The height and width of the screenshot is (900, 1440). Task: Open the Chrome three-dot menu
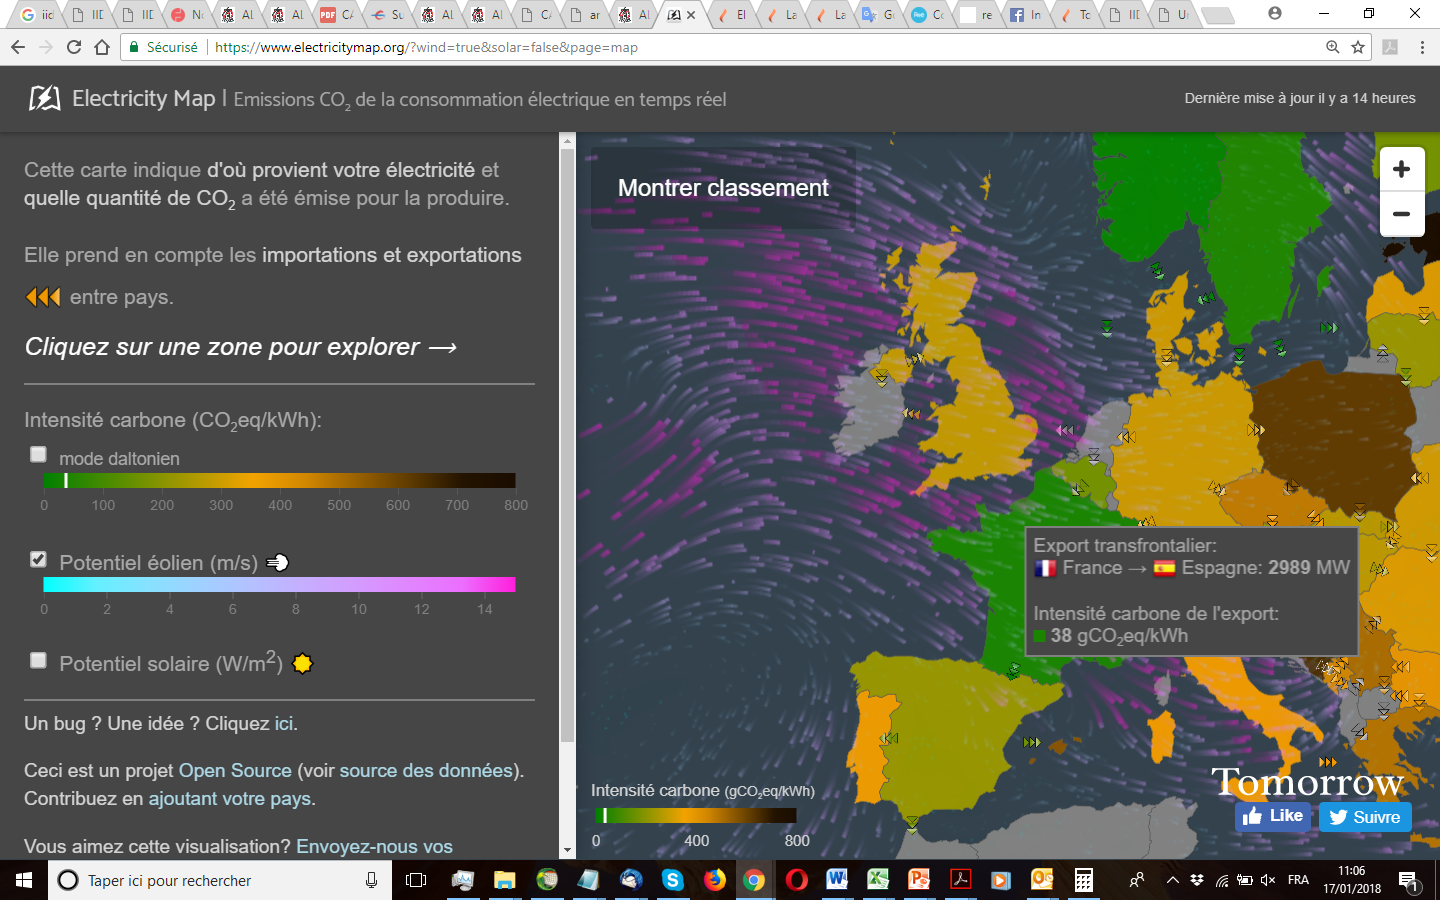point(1422,47)
